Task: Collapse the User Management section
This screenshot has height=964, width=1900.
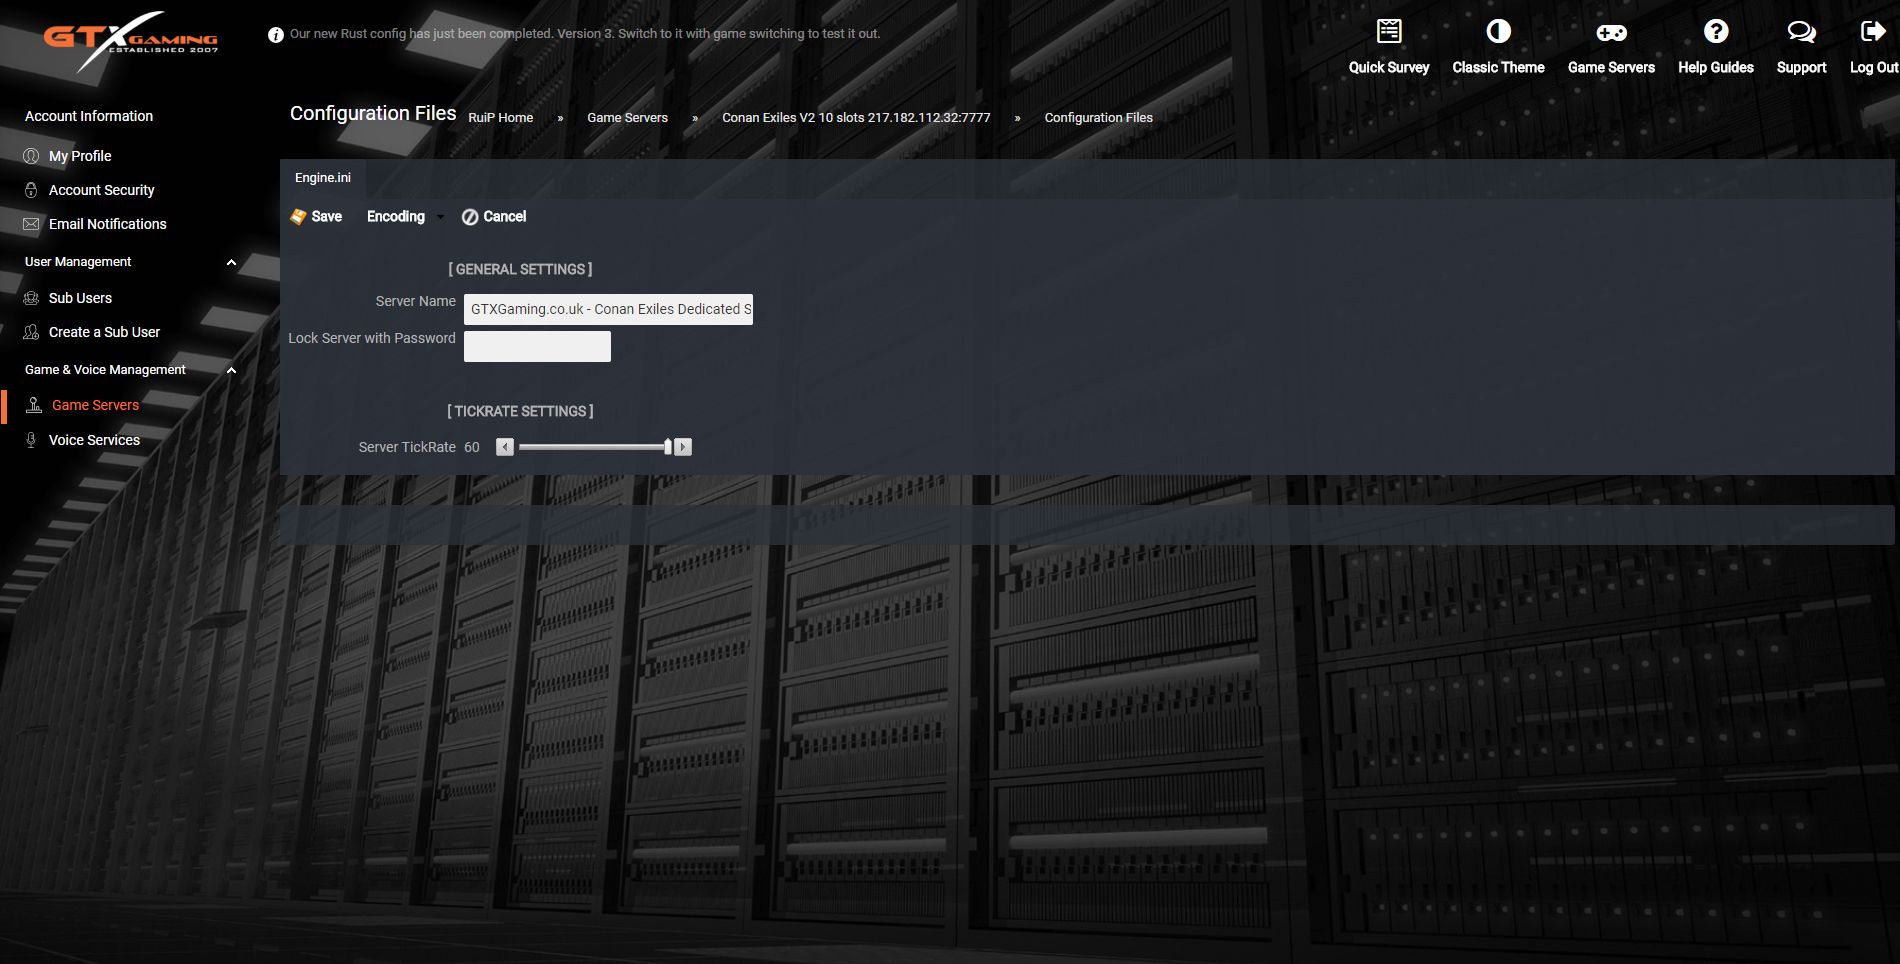Action: coord(232,262)
